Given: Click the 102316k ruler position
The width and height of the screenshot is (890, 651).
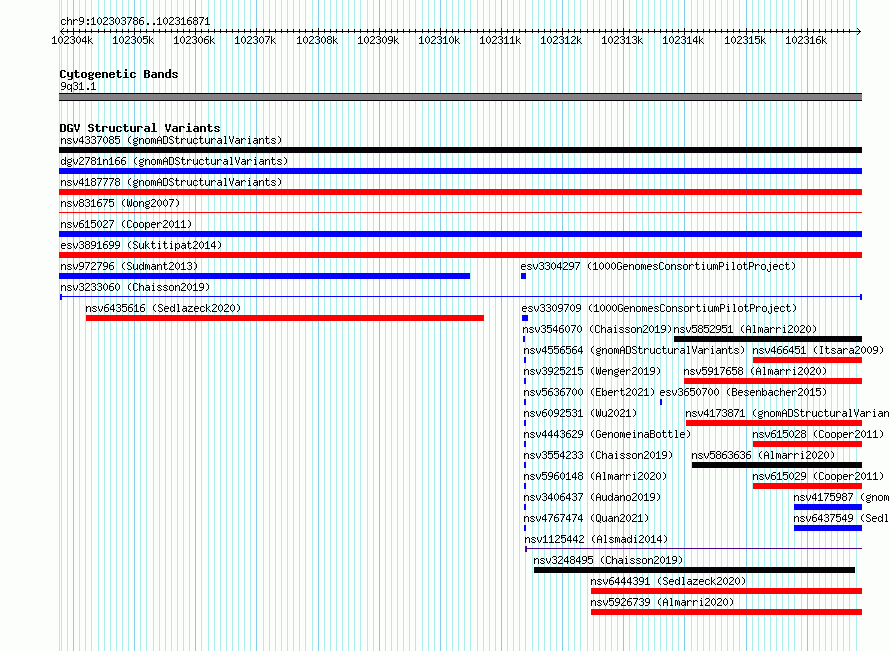Looking at the screenshot, I should tap(806, 40).
